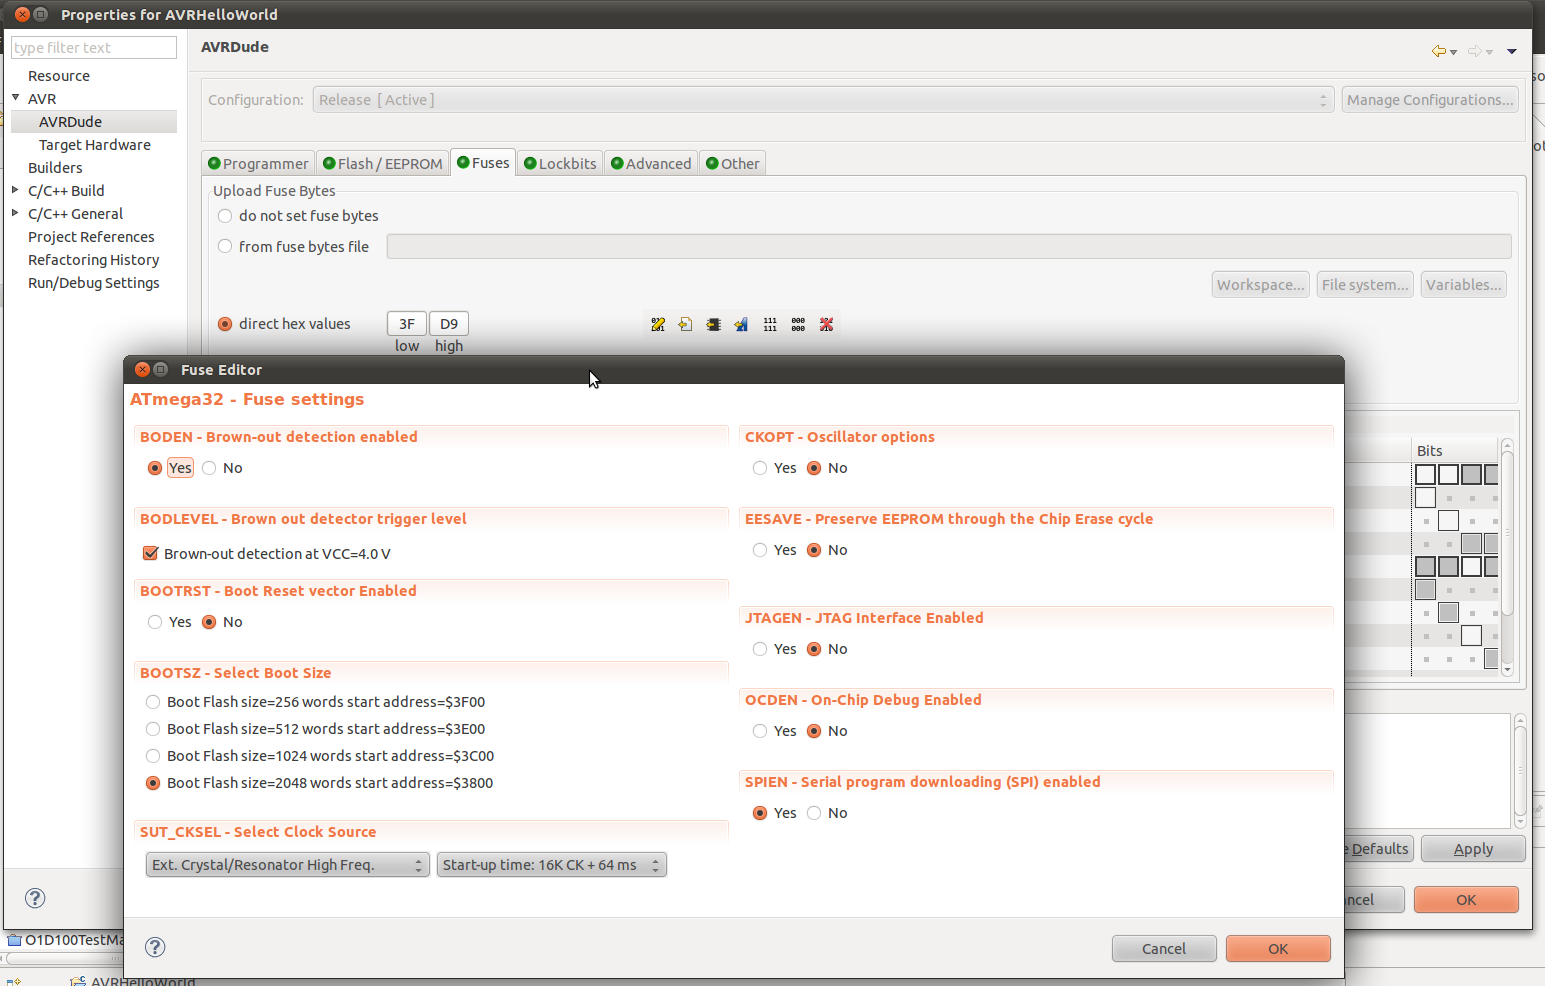
Task: Select Run/Debug Settings in the tree
Action: (94, 283)
